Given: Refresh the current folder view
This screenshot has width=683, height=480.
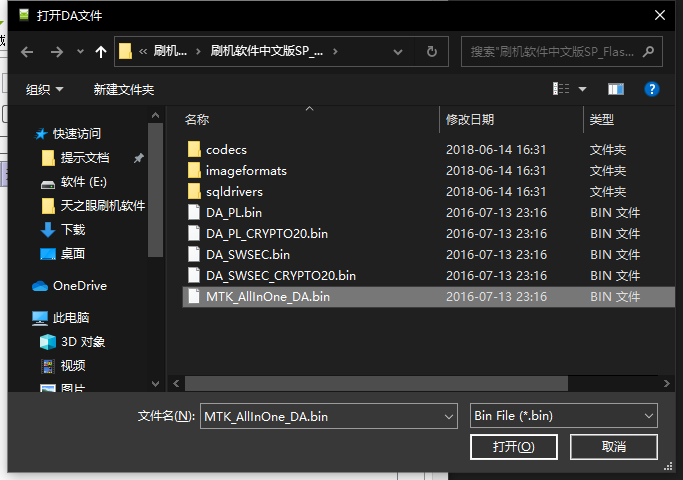Looking at the screenshot, I should point(431,51).
